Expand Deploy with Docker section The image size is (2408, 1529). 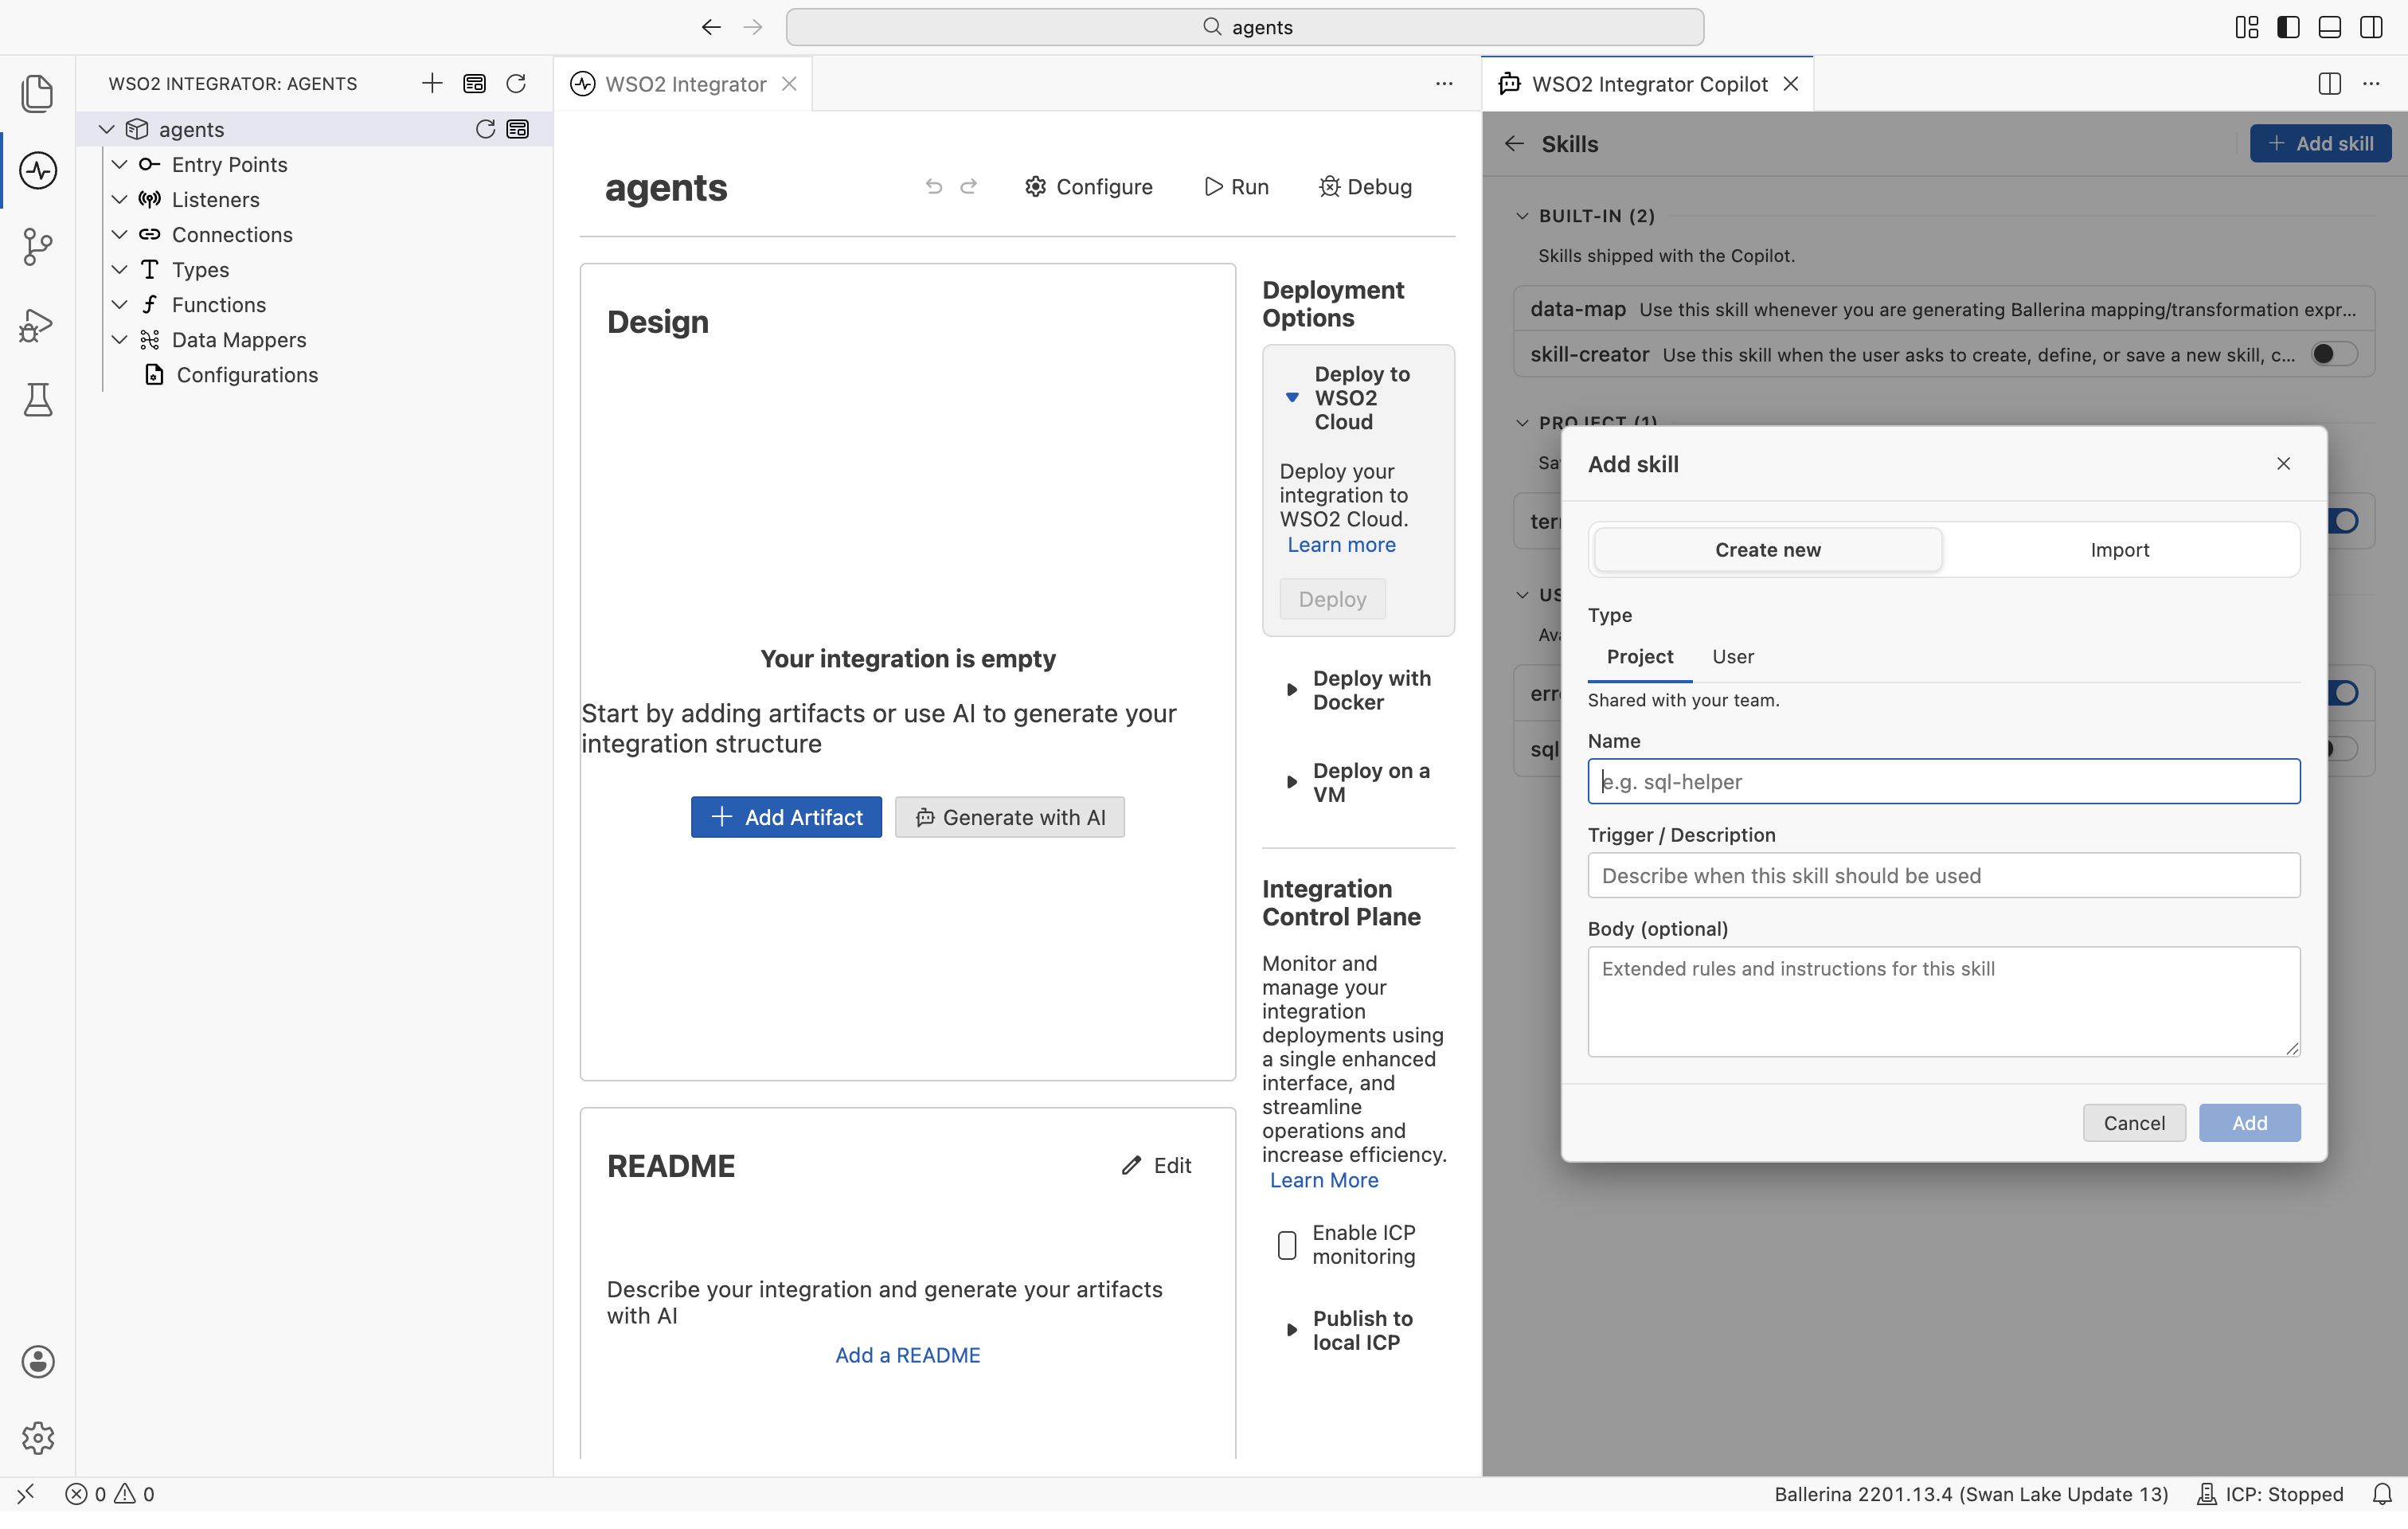pos(1291,689)
